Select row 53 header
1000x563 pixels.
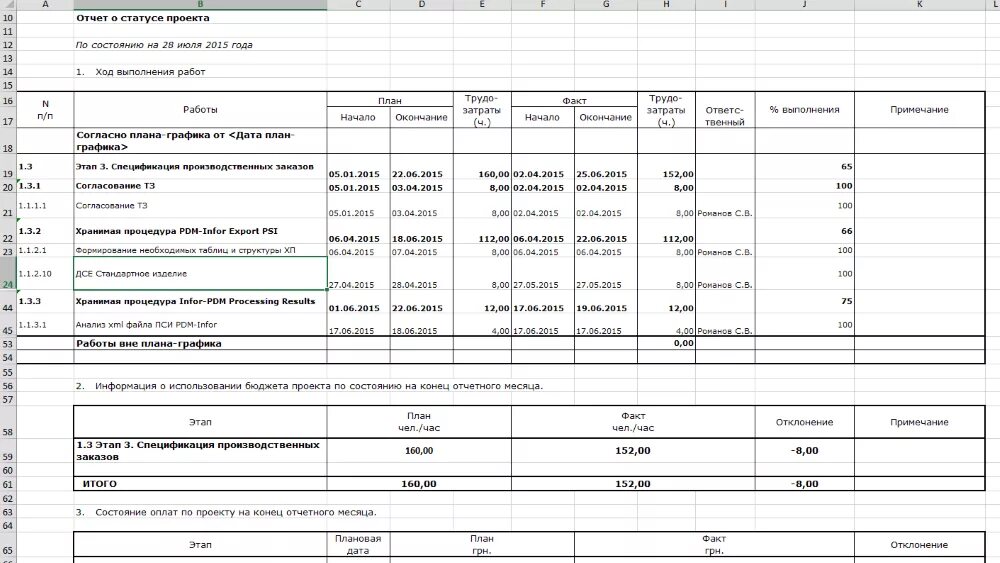tap(8, 344)
